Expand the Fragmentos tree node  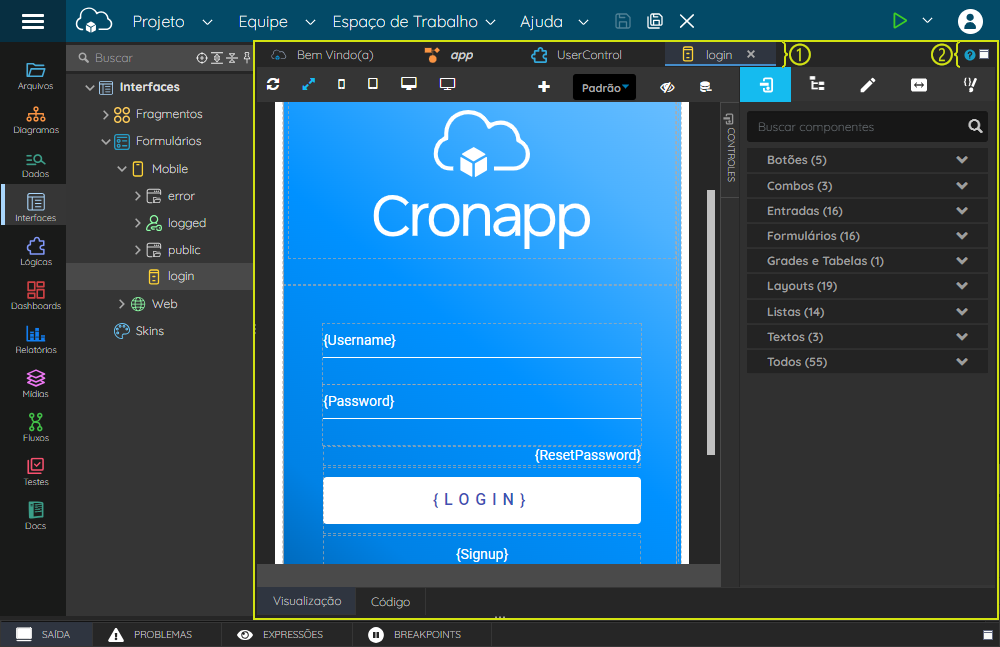click(x=106, y=115)
